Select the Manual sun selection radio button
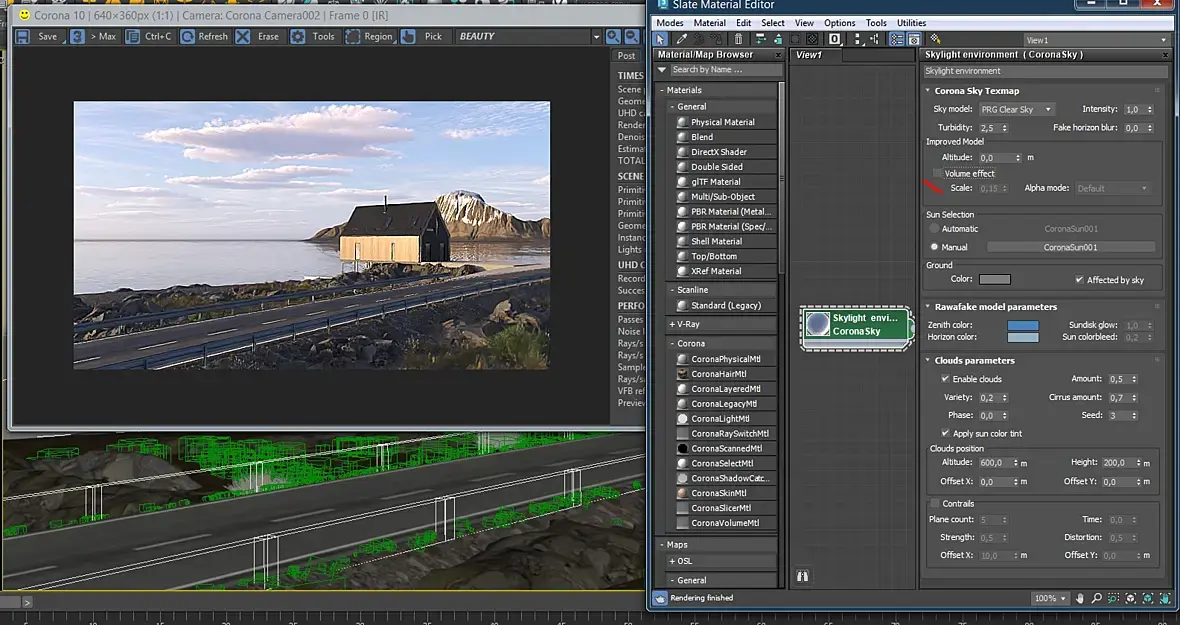The image size is (1180, 625). coord(934,247)
